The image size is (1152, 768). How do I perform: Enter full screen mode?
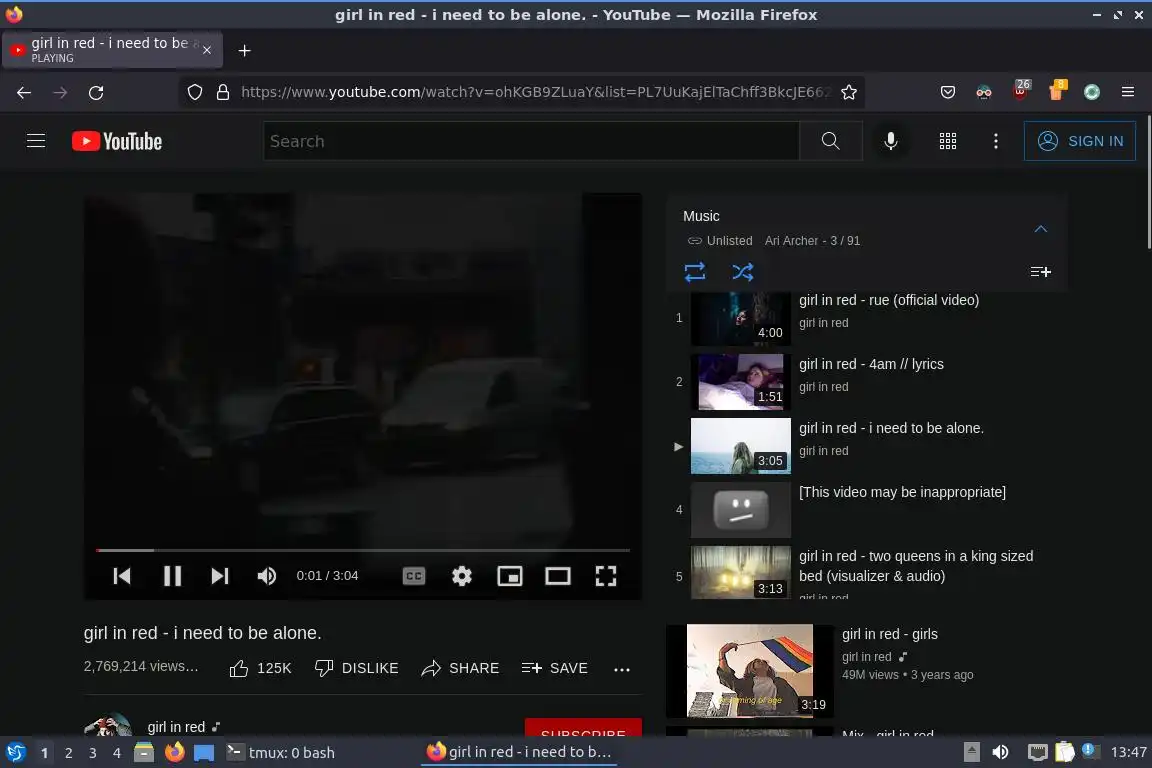(x=605, y=576)
